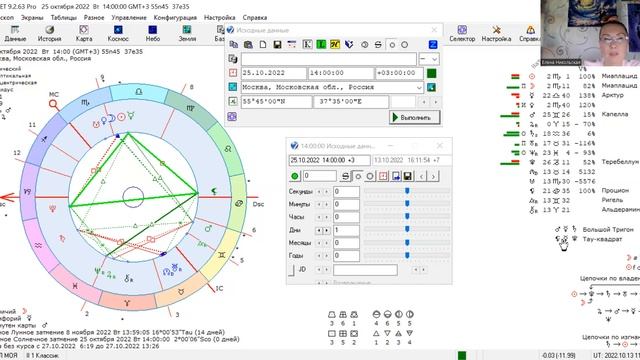This screenshot has height=360, width=640.
Task: Click the location icon beside Москва field
Action: coord(233,87)
